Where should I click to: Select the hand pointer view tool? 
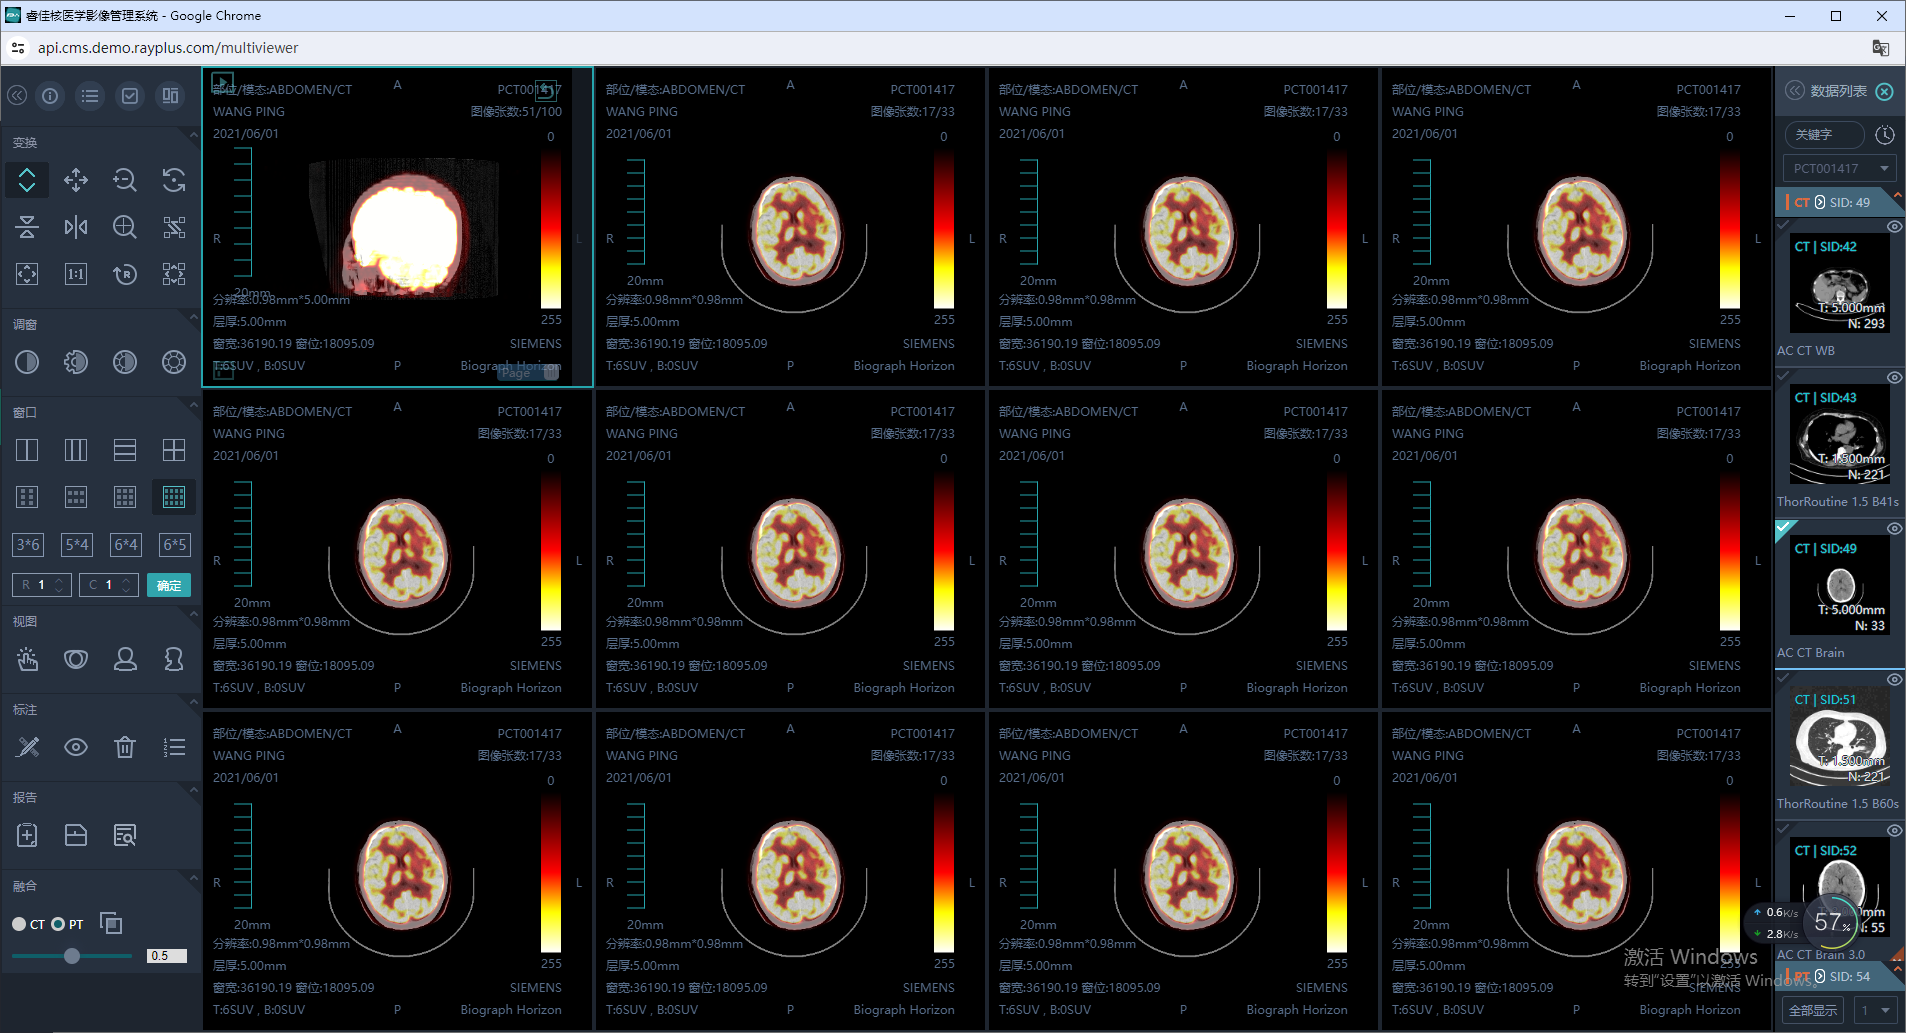(27, 659)
